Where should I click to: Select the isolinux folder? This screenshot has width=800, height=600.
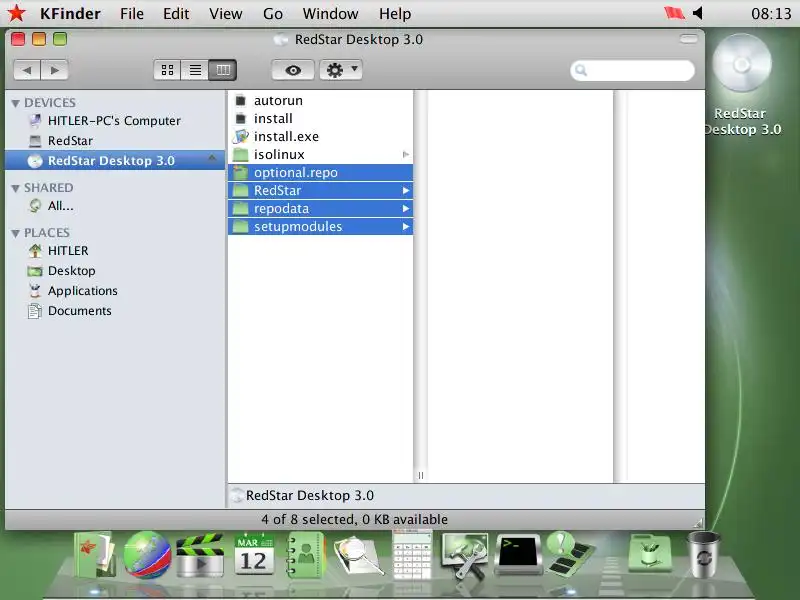pos(320,154)
